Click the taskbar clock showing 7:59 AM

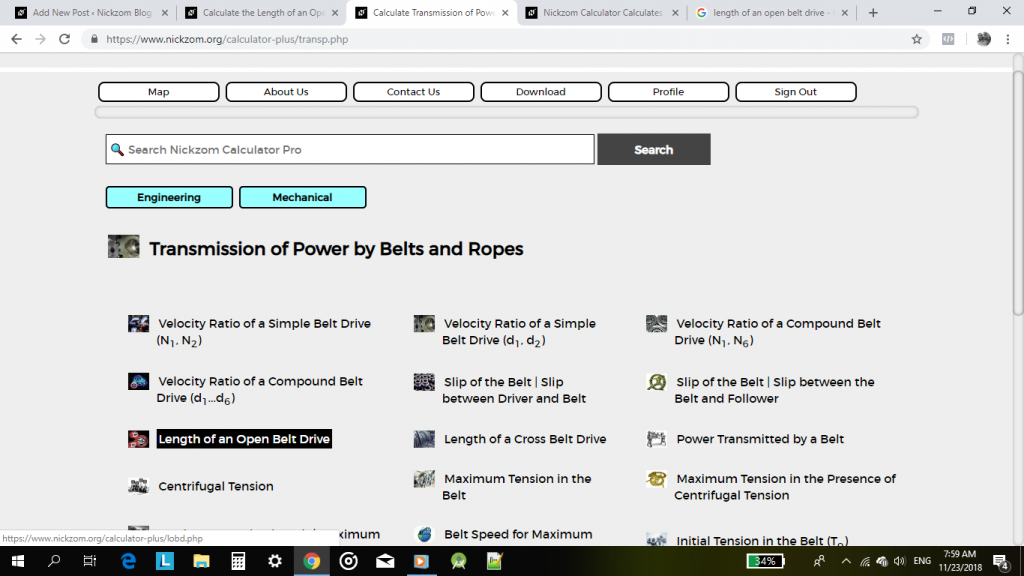click(960, 561)
